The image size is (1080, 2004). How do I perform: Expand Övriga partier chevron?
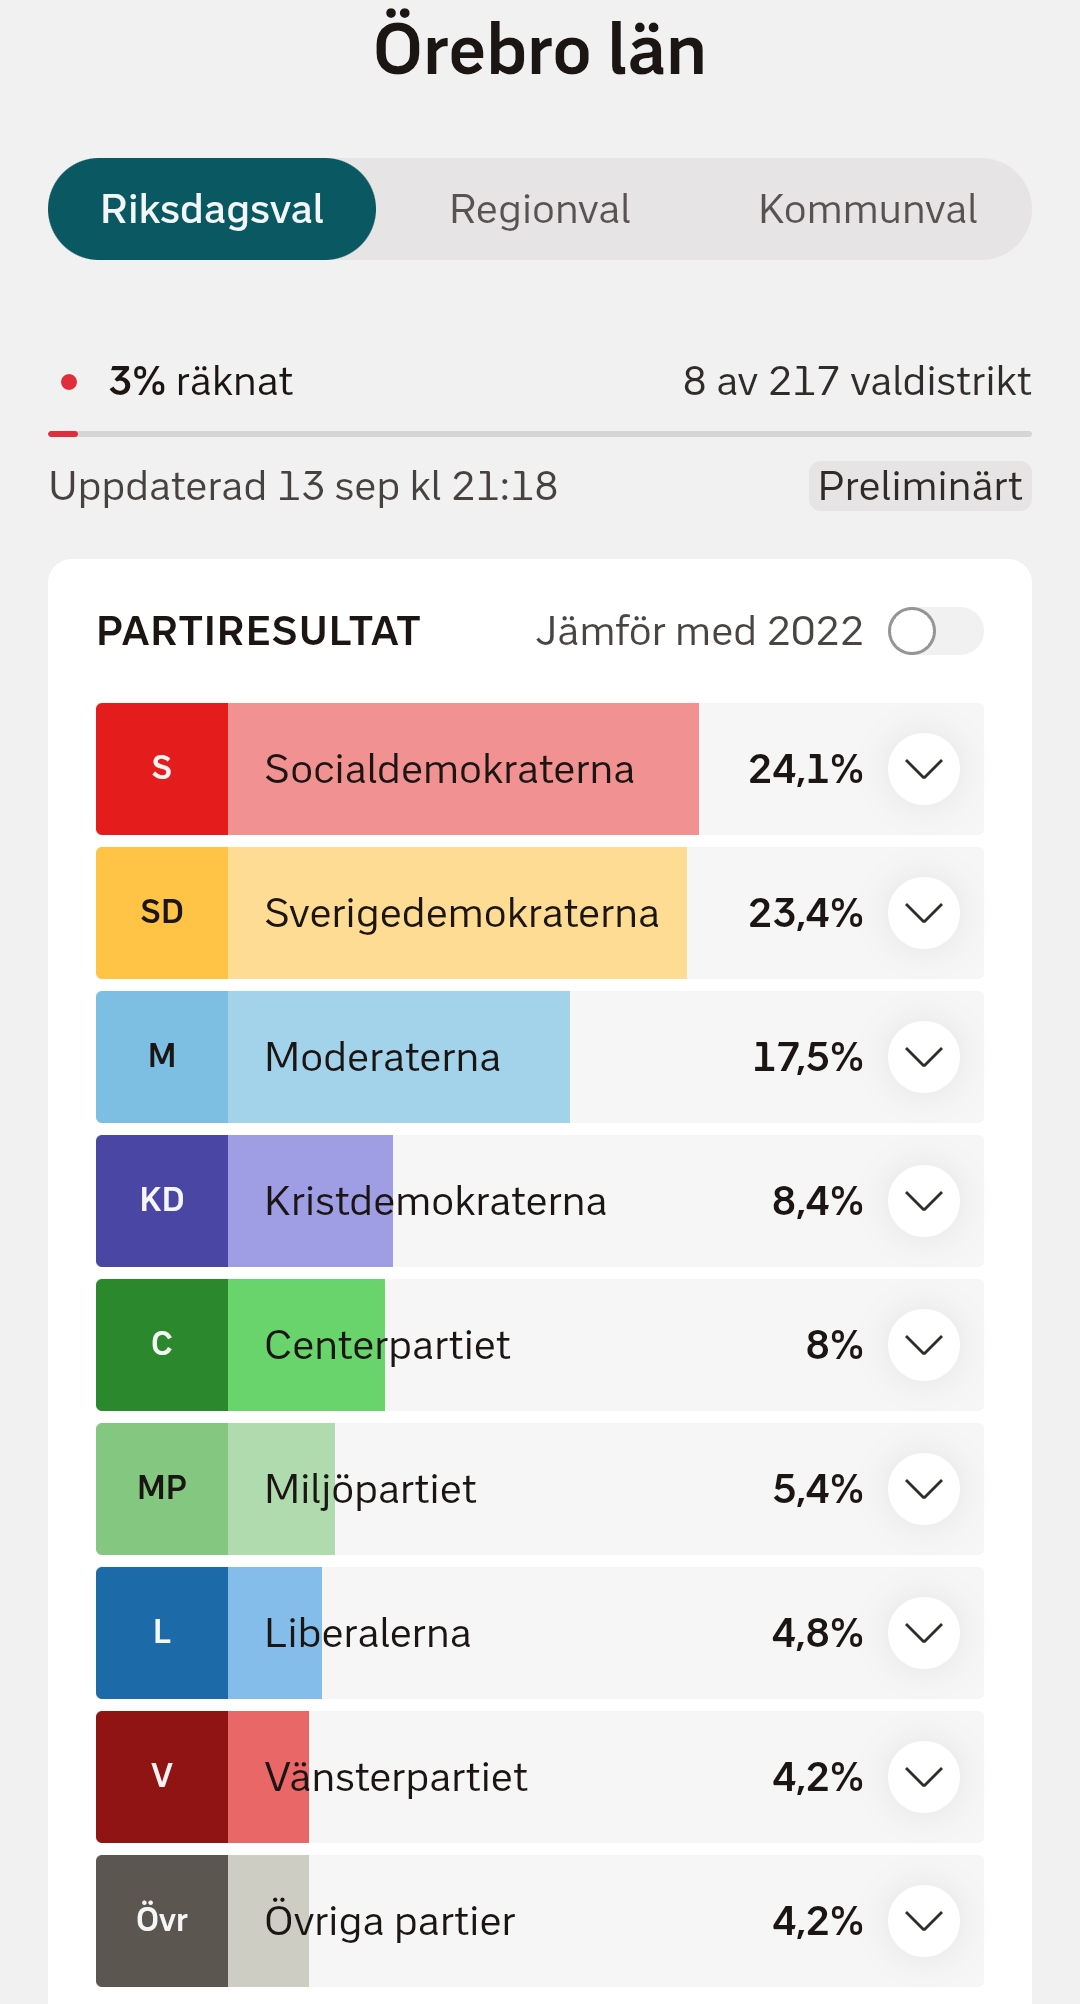(924, 1921)
